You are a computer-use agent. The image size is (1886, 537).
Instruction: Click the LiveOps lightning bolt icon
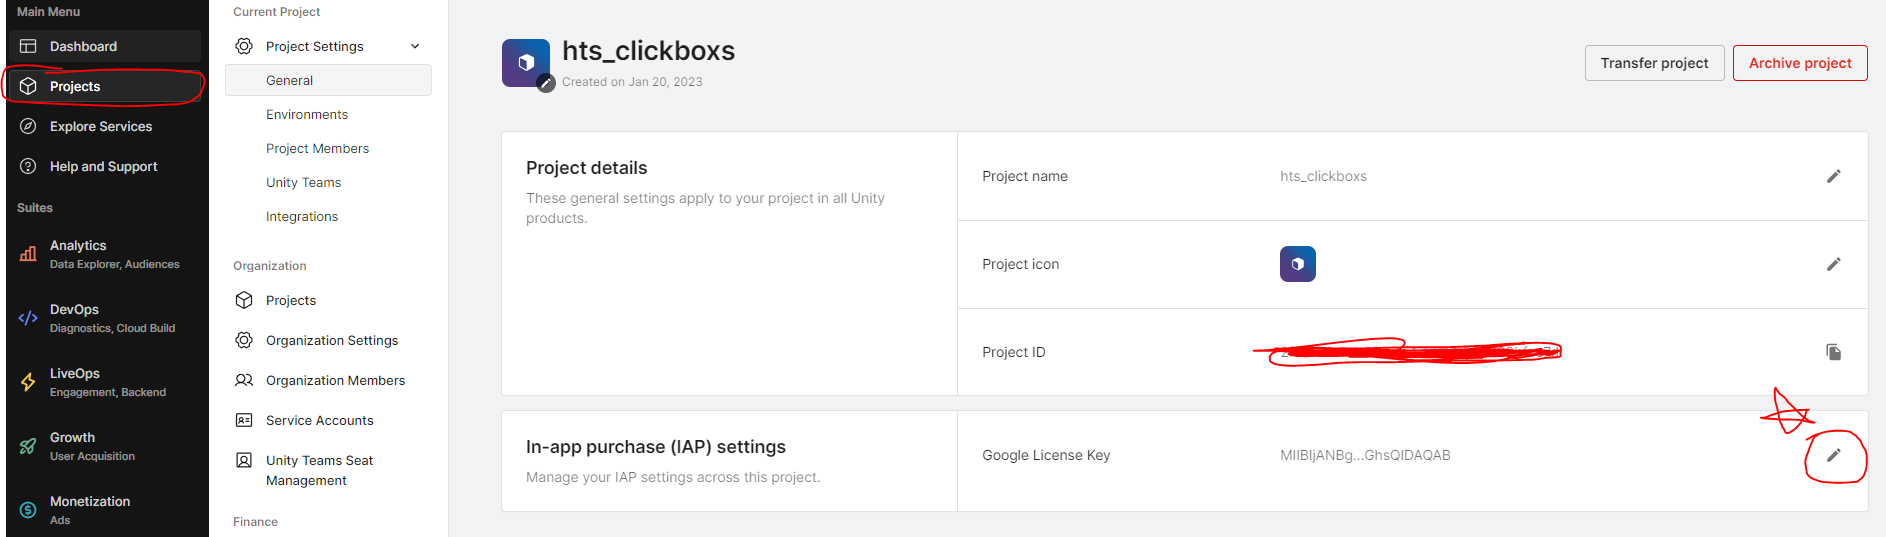[x=28, y=382]
